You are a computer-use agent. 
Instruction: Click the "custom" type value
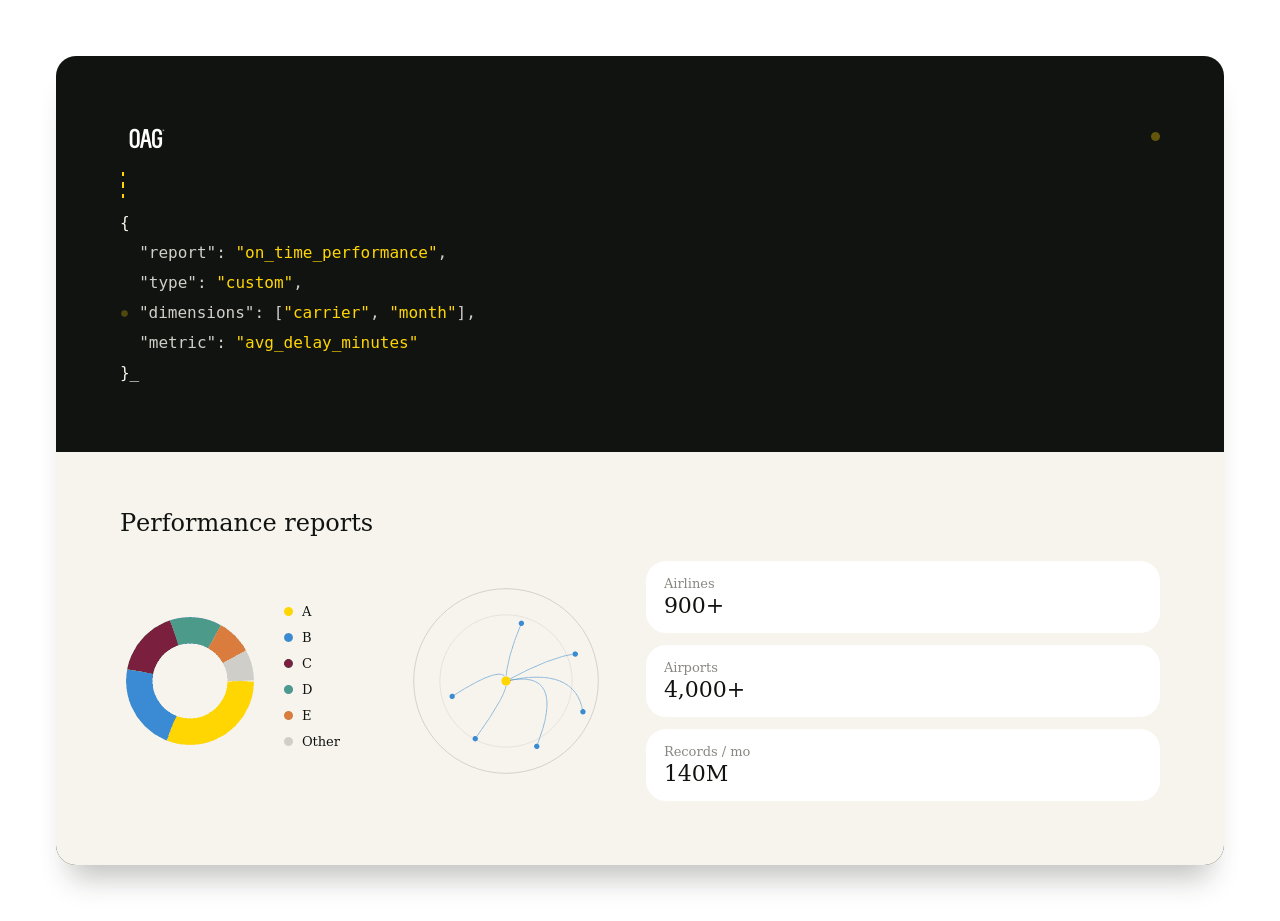click(255, 283)
